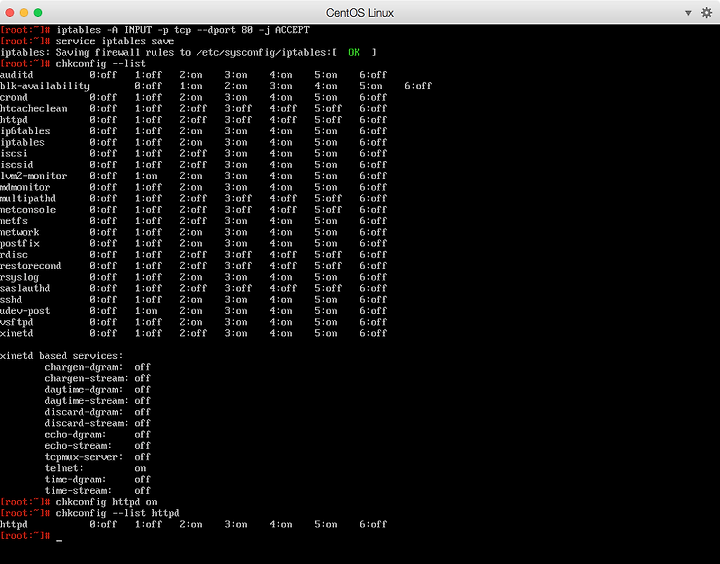Viewport: 720px width, 564px height.
Task: Click the 'service iptables save' command
Action: [x=115, y=41]
